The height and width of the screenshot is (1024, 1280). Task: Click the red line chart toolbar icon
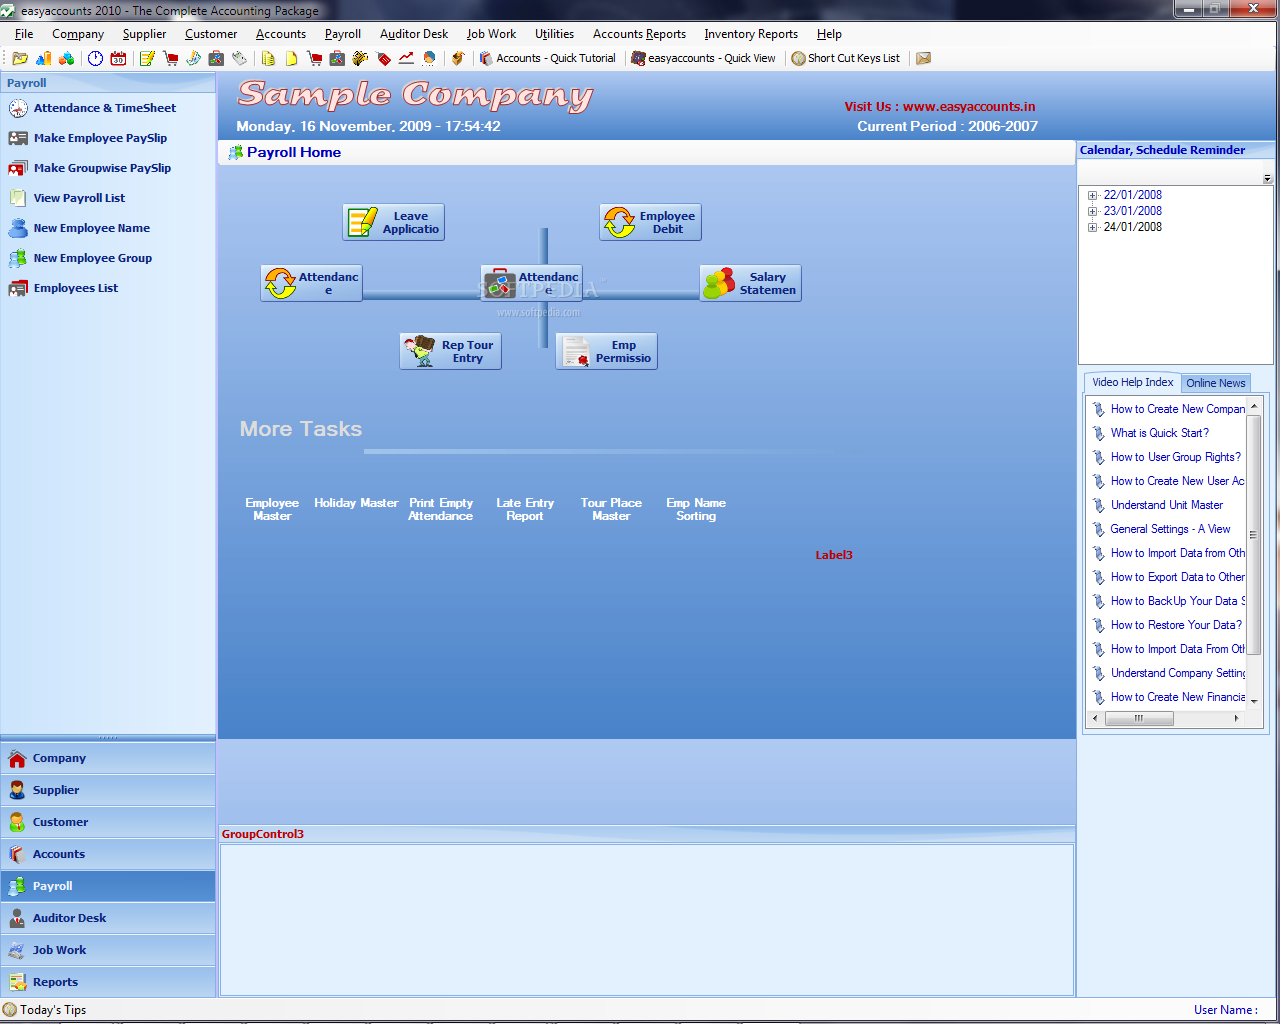[x=406, y=58]
